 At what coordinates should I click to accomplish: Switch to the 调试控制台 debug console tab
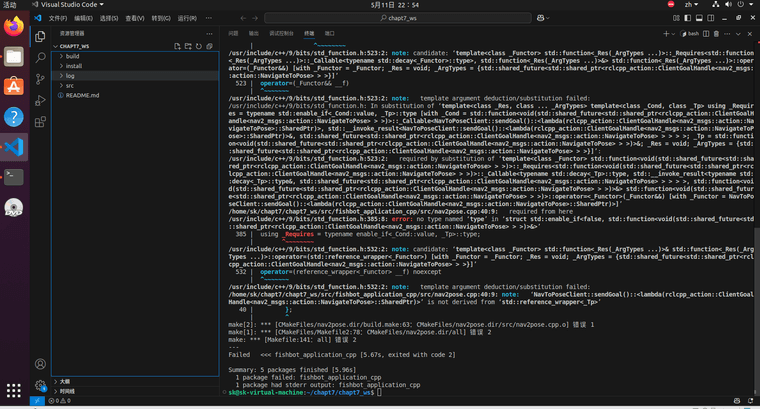(x=281, y=33)
